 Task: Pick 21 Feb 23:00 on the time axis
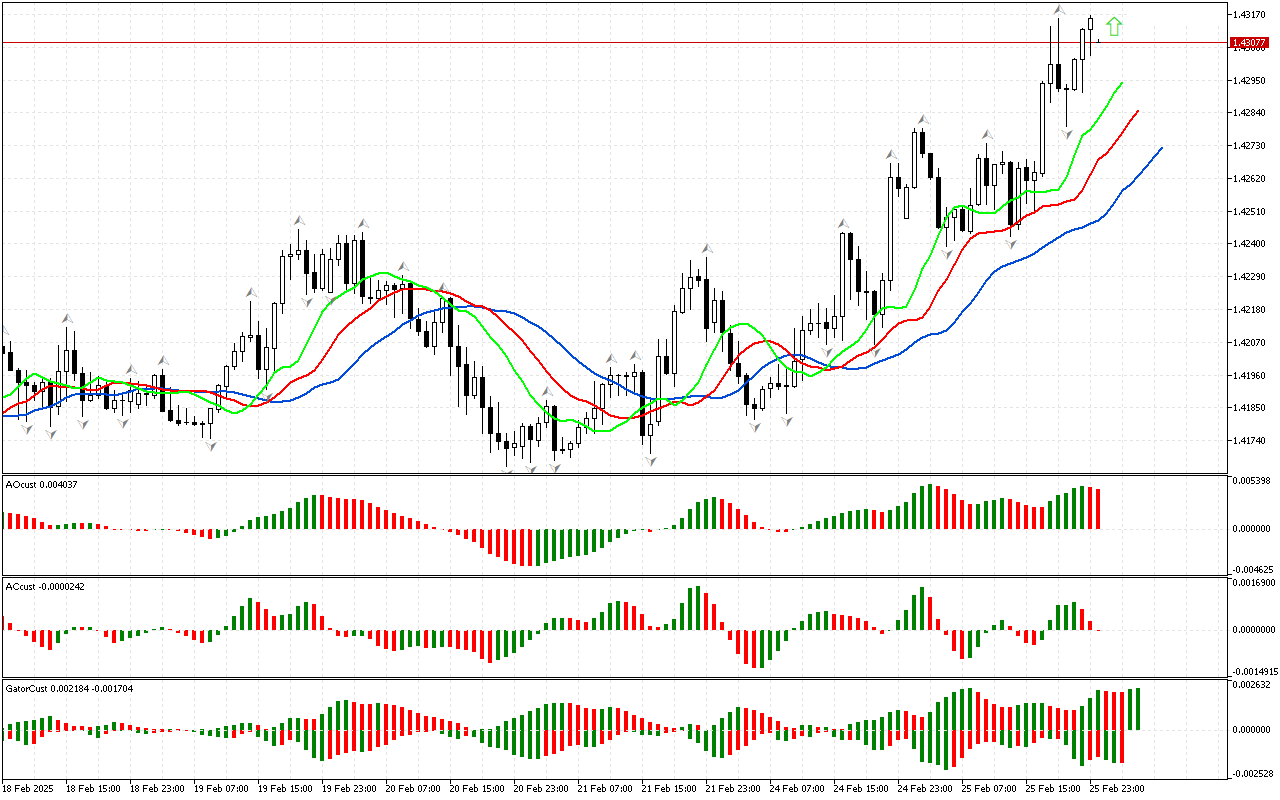tap(732, 789)
